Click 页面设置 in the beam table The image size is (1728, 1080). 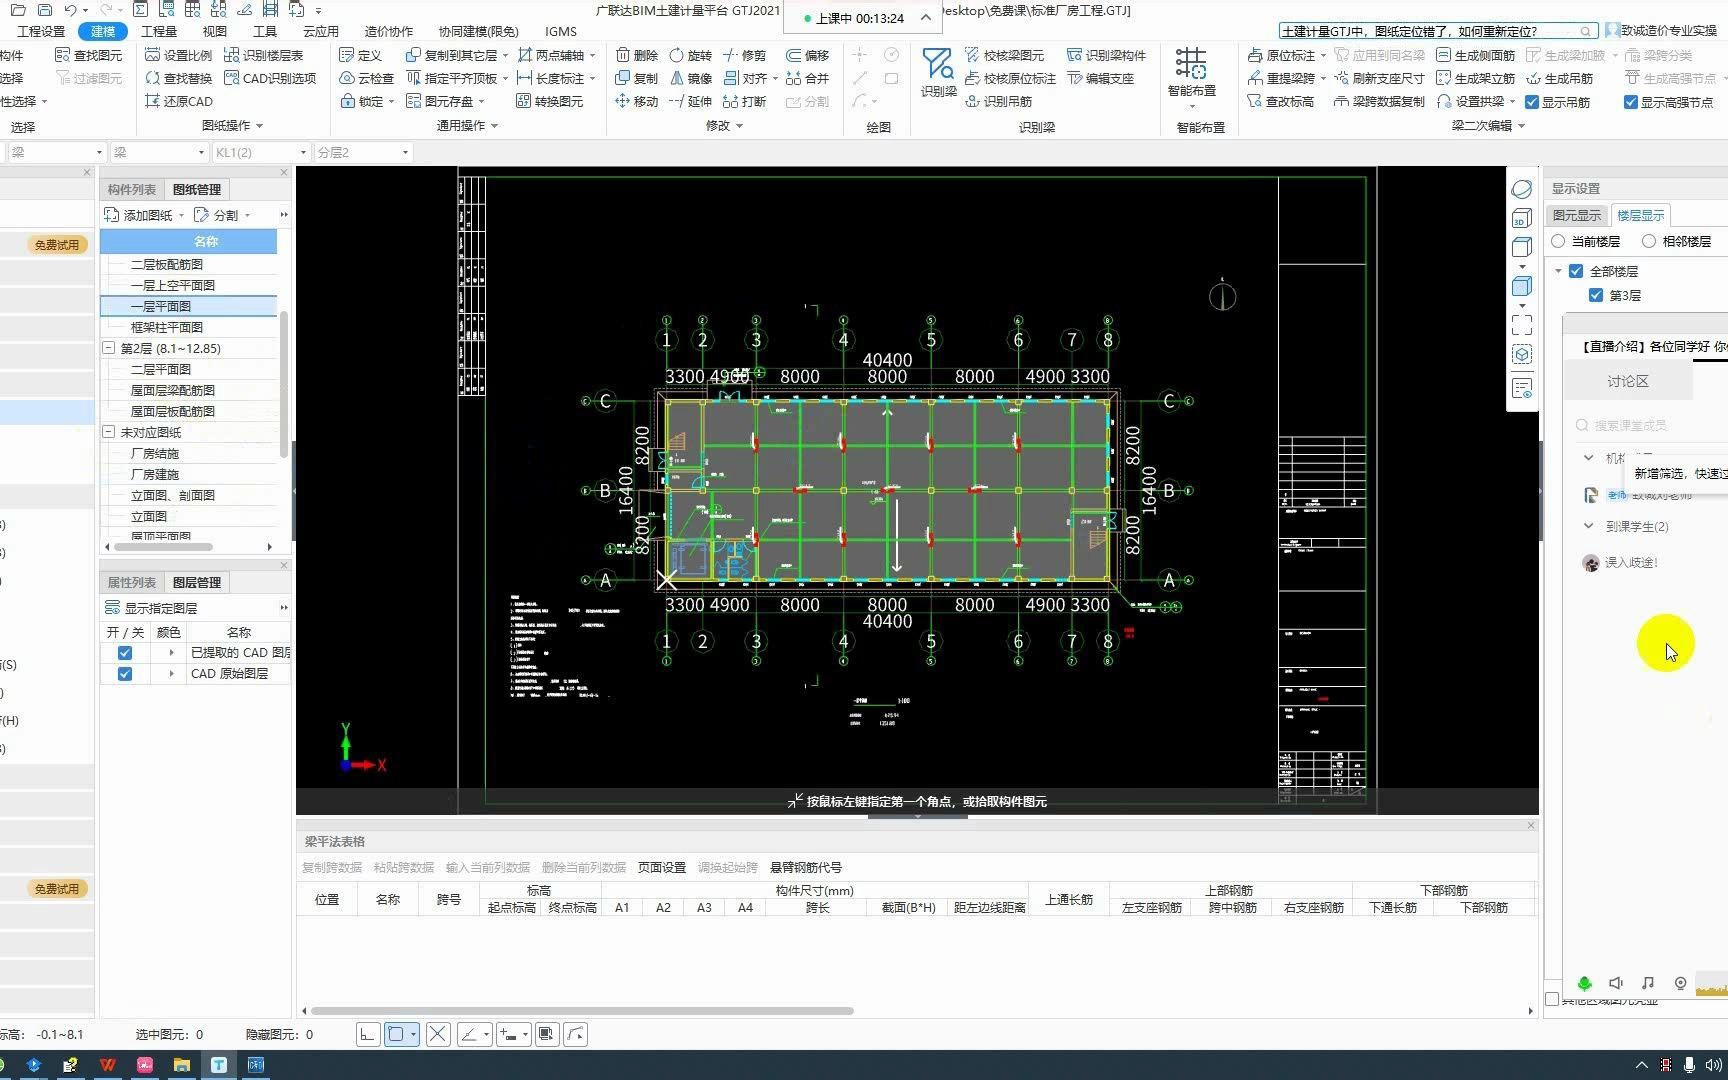point(662,867)
